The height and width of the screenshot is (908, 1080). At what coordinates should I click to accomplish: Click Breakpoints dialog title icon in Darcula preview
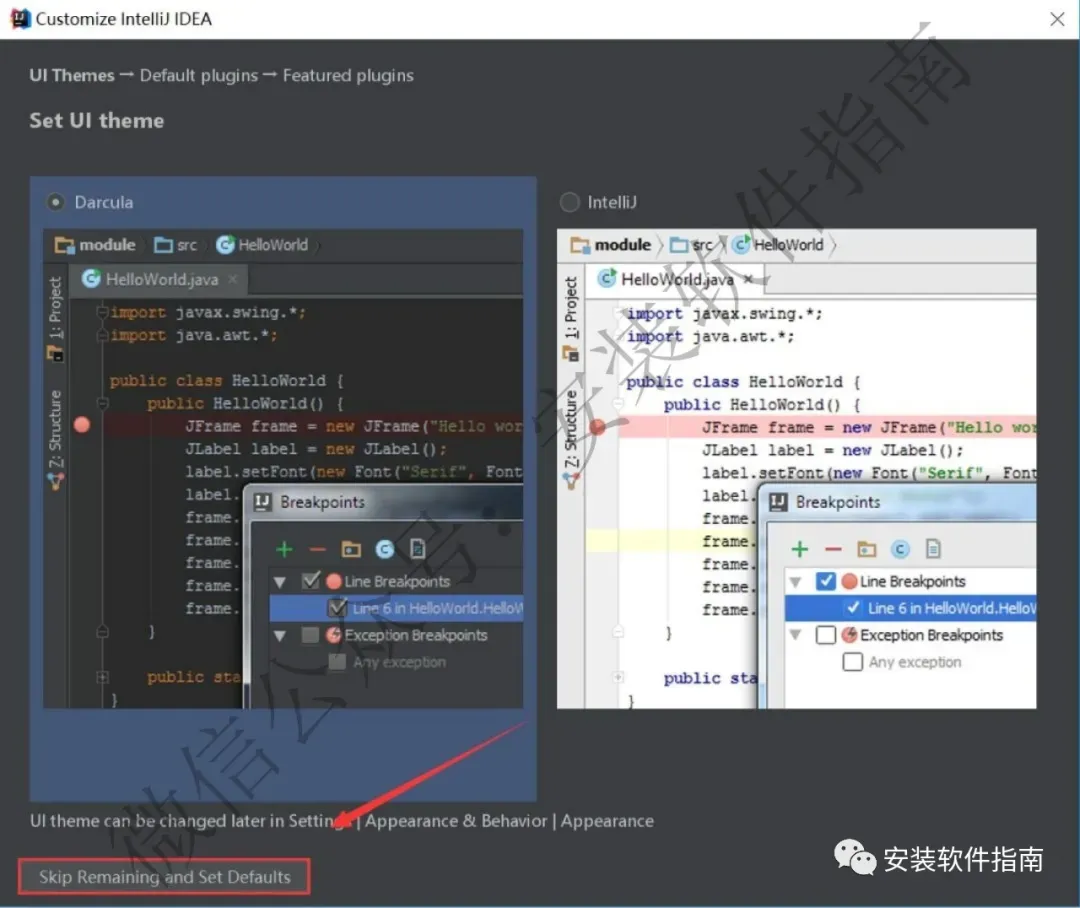tap(262, 502)
